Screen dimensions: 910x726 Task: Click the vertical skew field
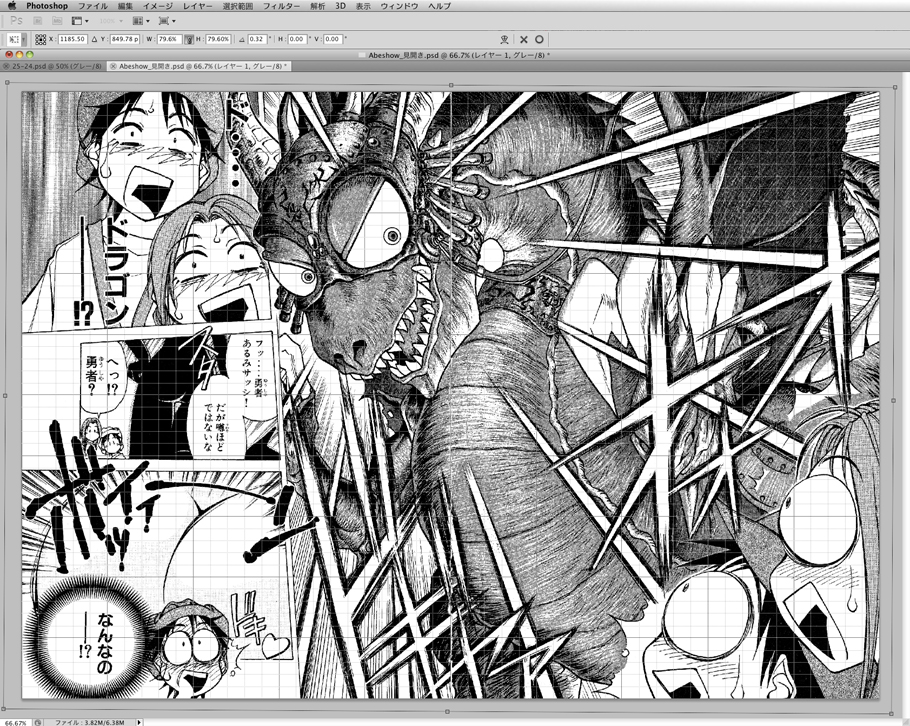click(x=333, y=39)
